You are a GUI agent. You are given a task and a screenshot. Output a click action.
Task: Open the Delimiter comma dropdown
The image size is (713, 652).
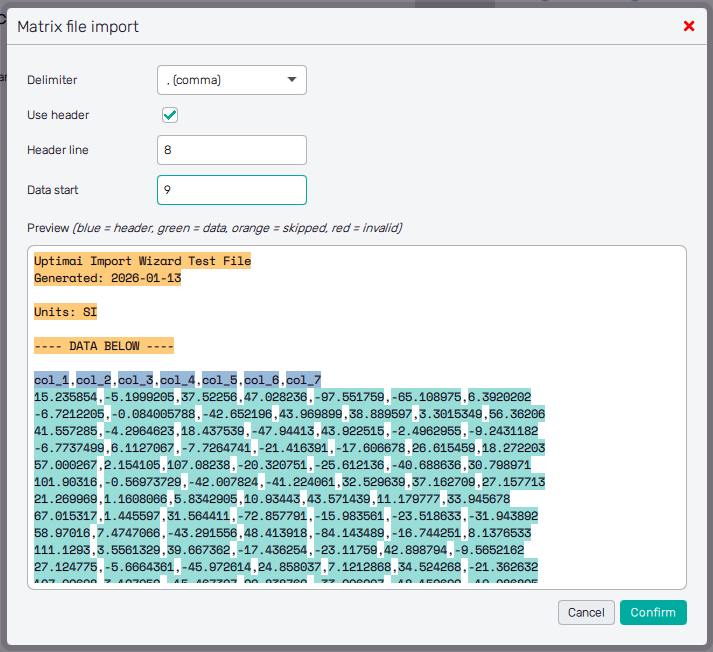point(232,80)
